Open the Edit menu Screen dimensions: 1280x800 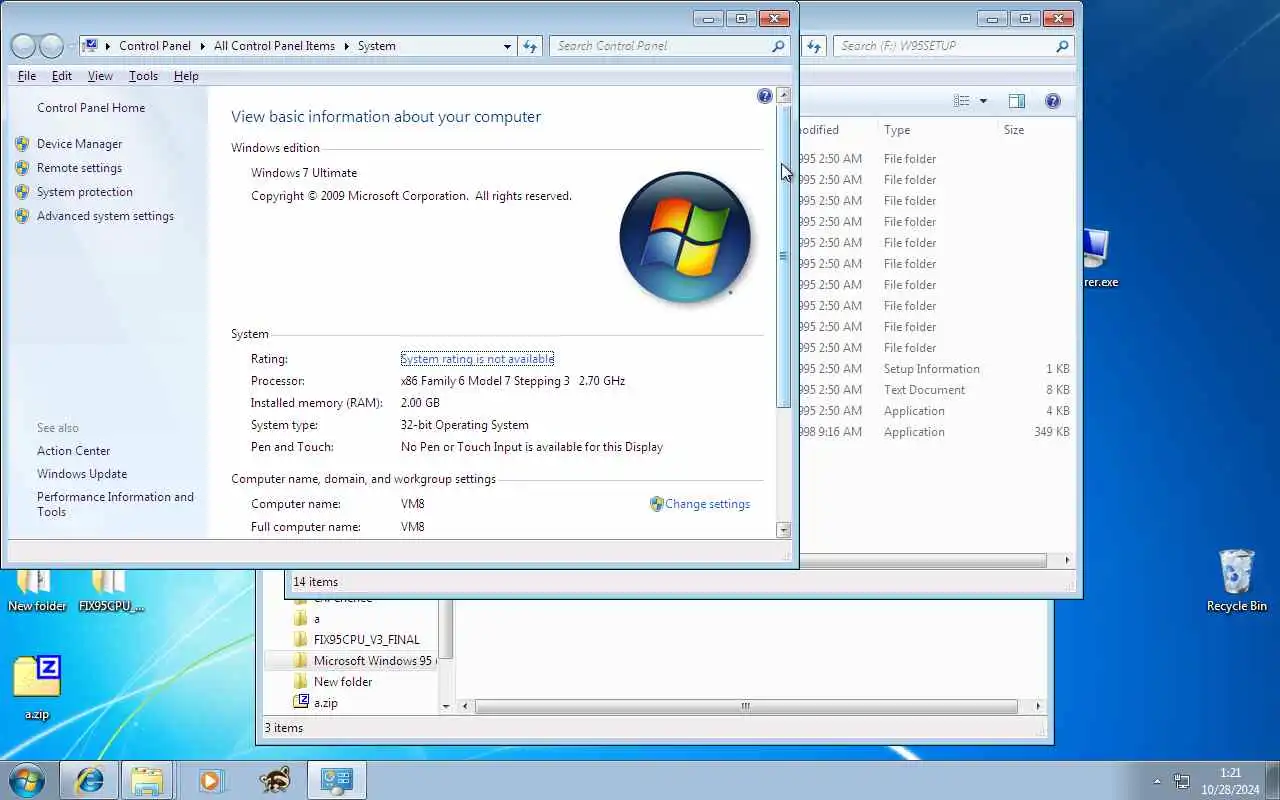click(62, 76)
